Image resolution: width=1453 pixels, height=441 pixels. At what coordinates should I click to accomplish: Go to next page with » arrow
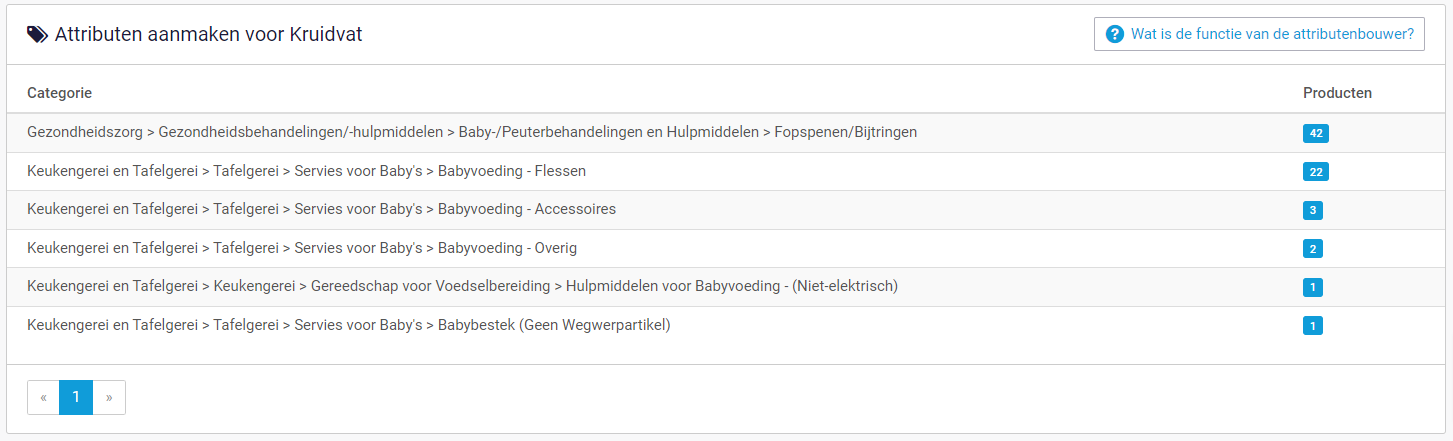click(x=109, y=397)
